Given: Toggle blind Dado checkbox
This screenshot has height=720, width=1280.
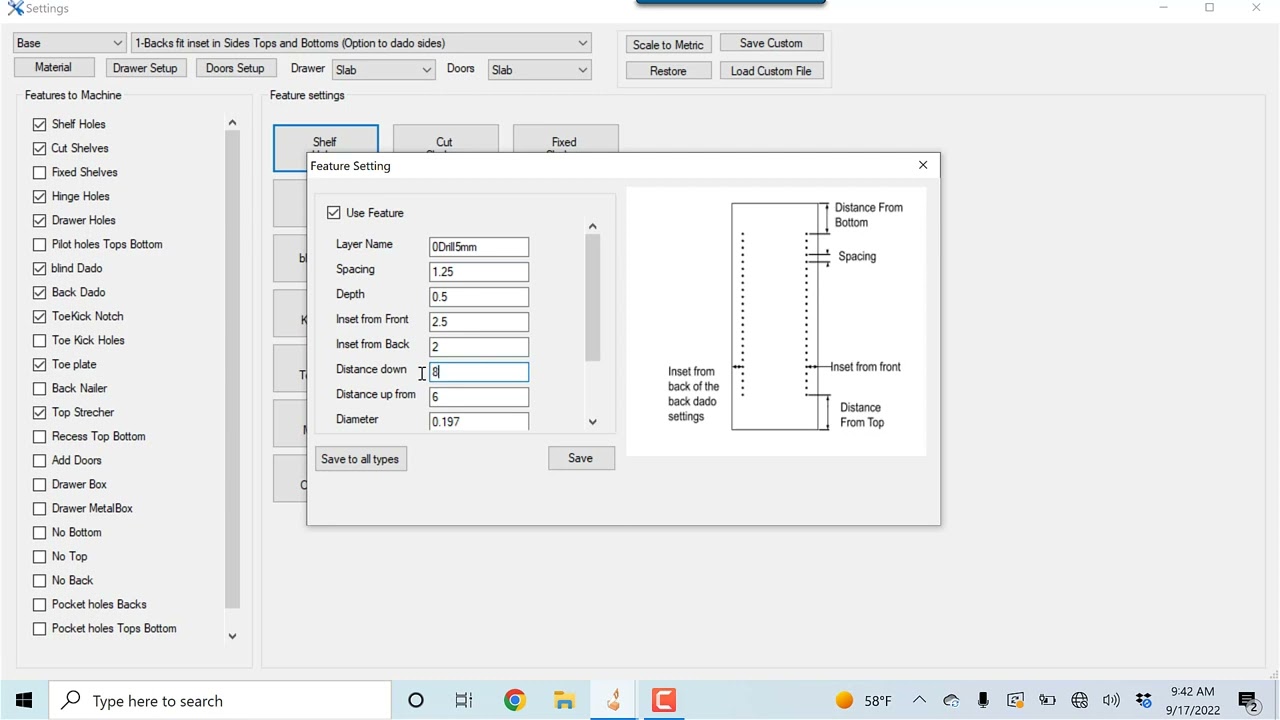Looking at the screenshot, I should tap(39, 268).
